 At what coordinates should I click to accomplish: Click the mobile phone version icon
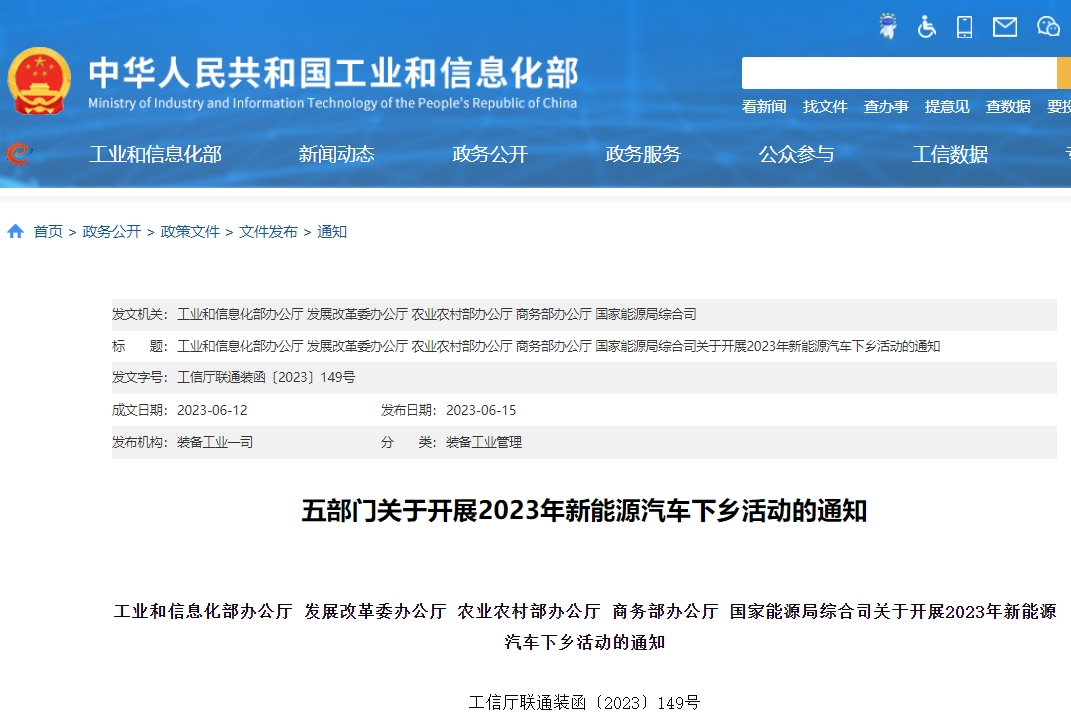[964, 27]
